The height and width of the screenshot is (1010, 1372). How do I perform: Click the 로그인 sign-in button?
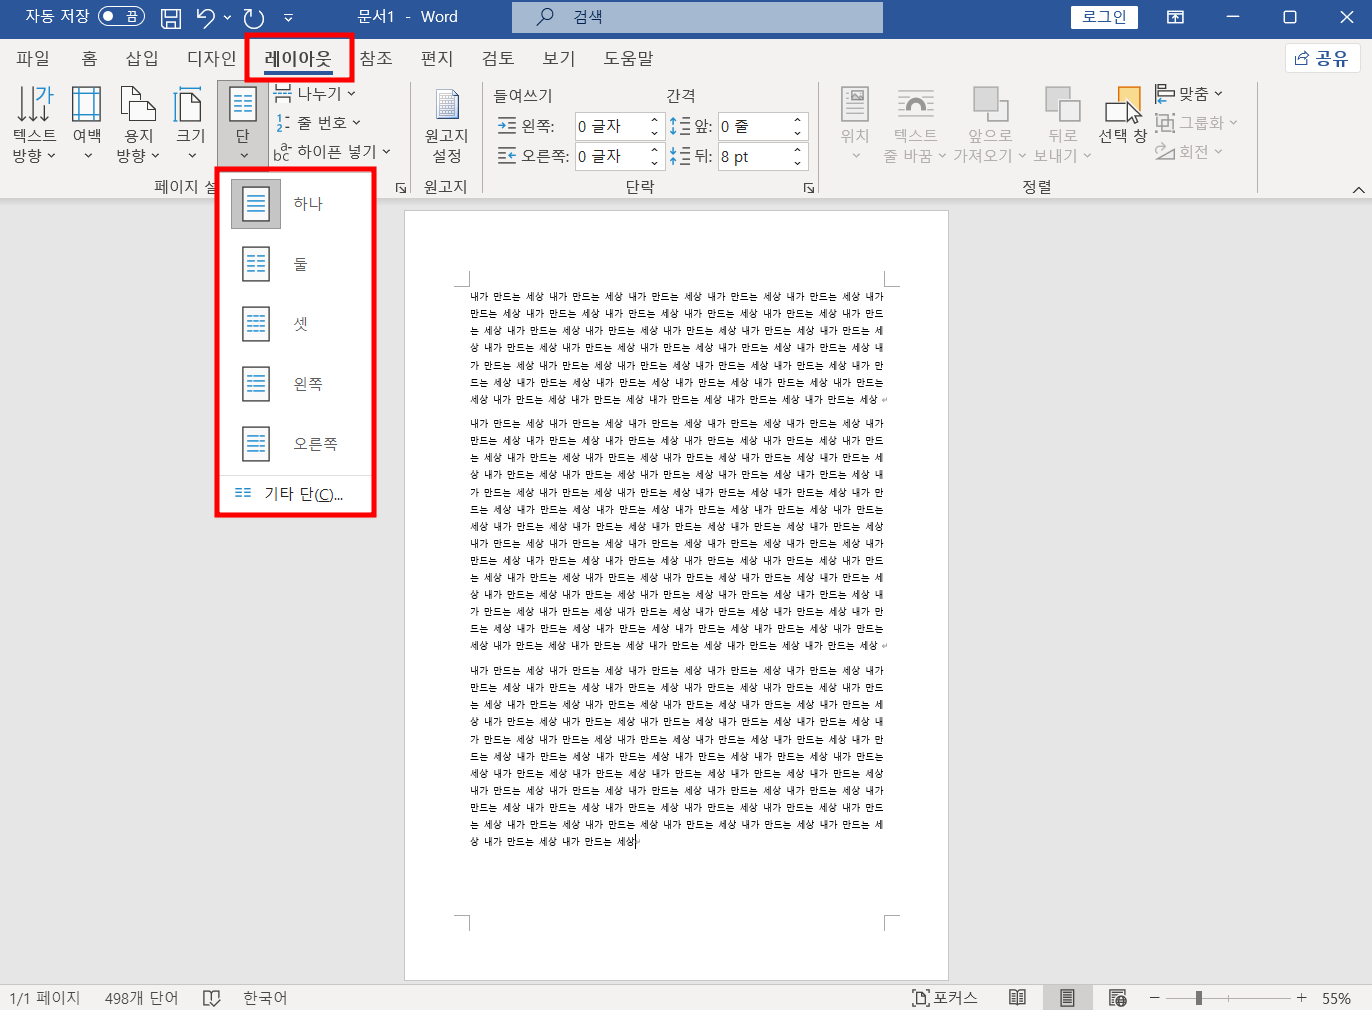click(1104, 17)
